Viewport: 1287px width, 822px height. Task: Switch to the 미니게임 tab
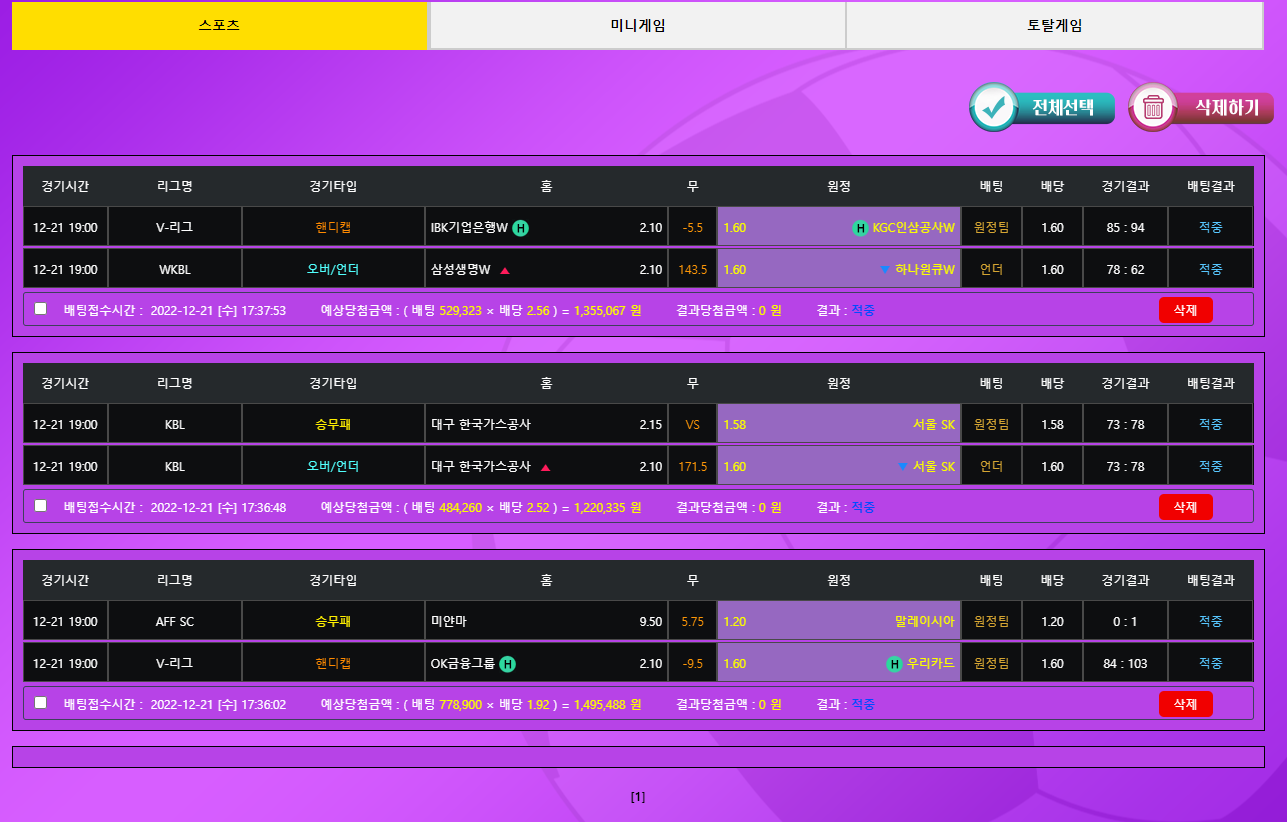coord(637,26)
